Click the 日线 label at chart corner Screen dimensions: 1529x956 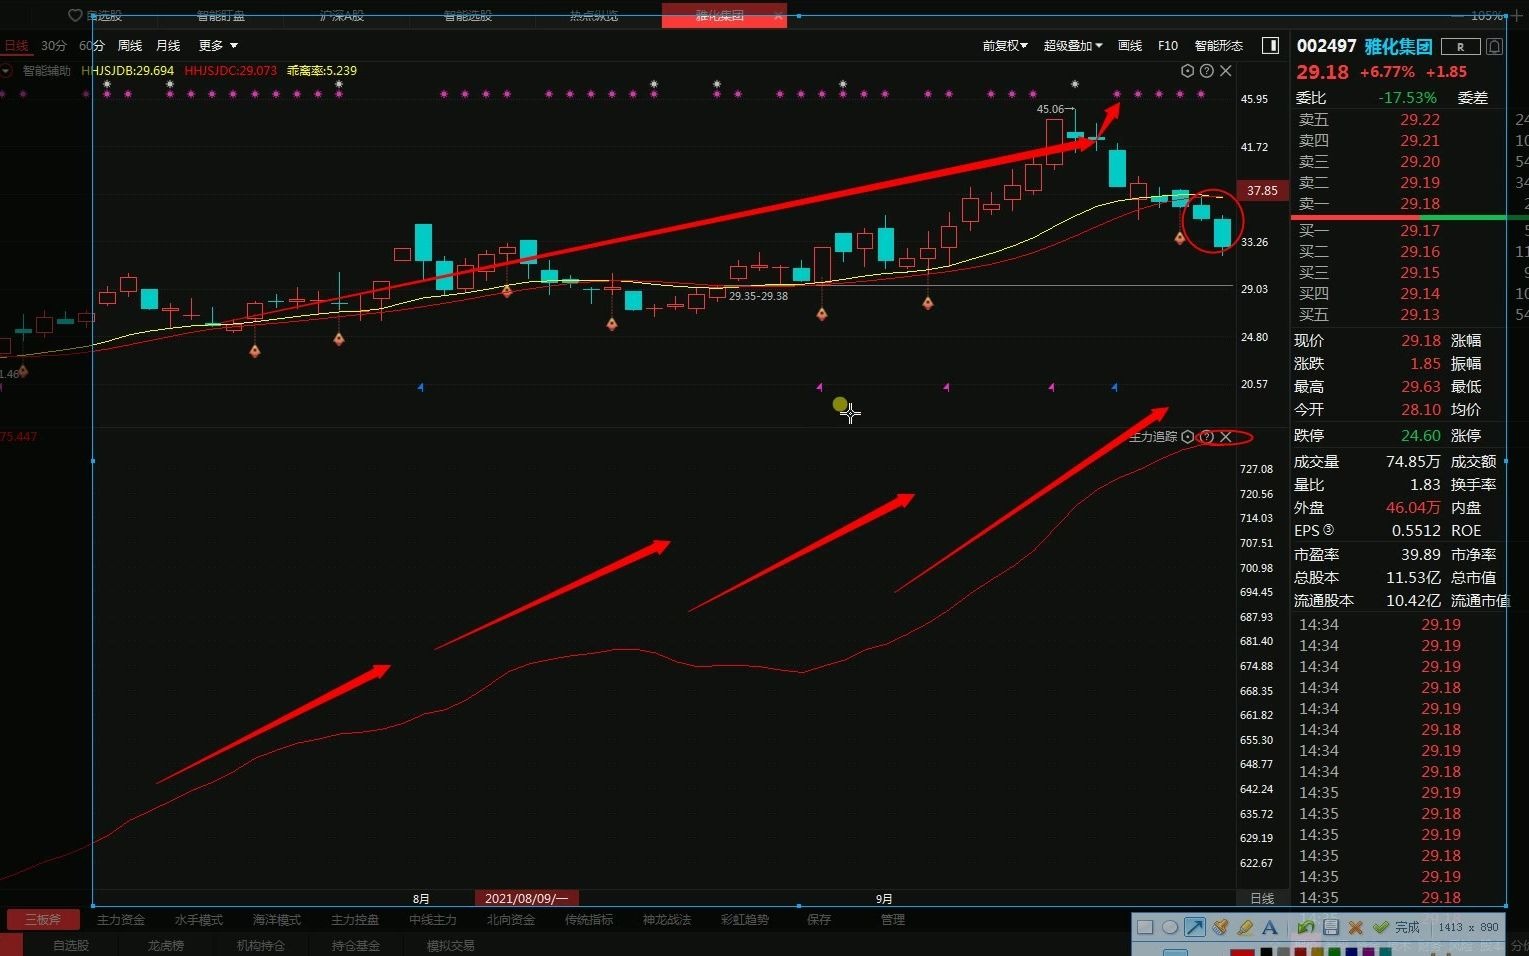[x=1263, y=898]
